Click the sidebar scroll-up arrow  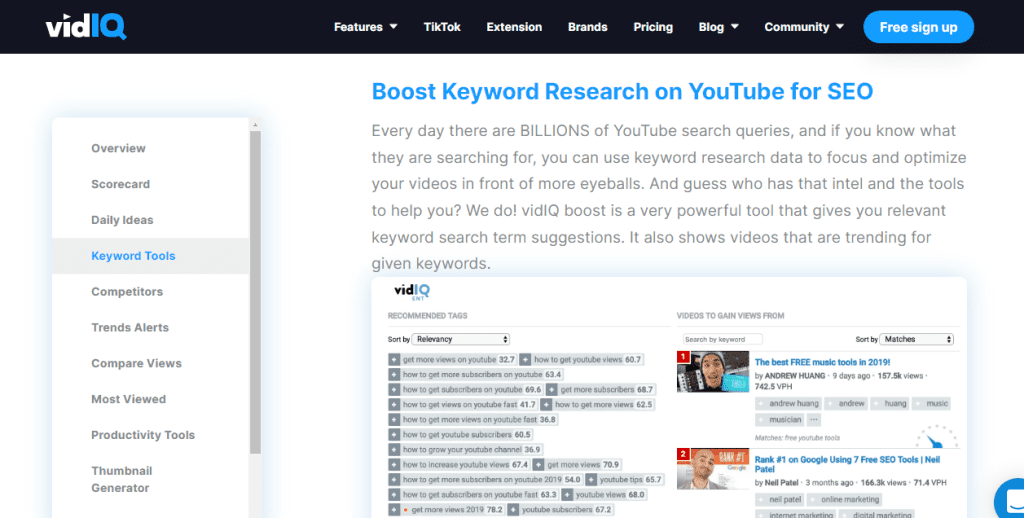[x=255, y=124]
